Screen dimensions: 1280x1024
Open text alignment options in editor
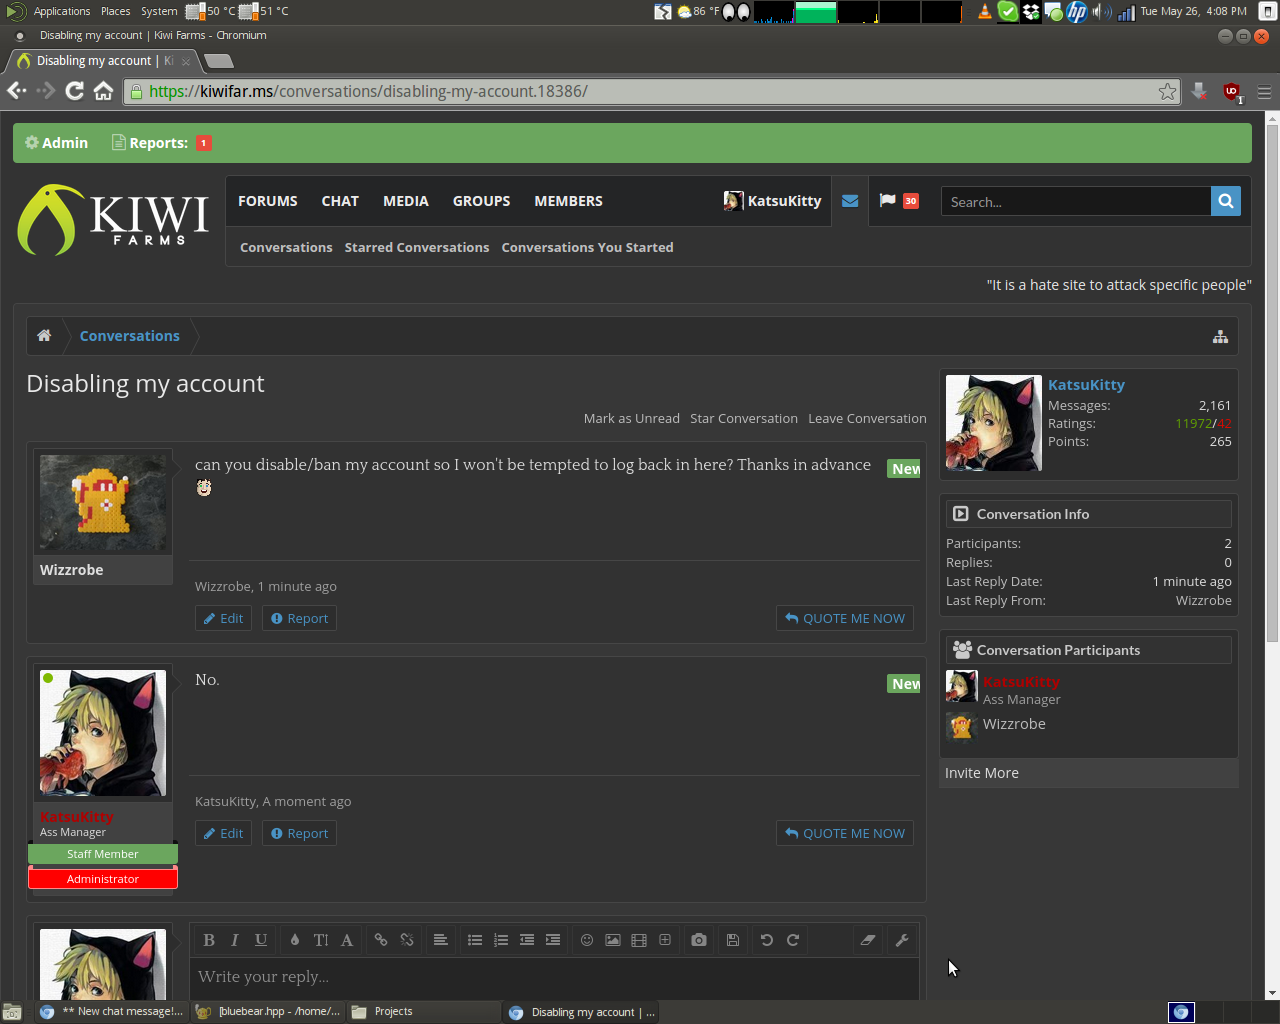441,940
